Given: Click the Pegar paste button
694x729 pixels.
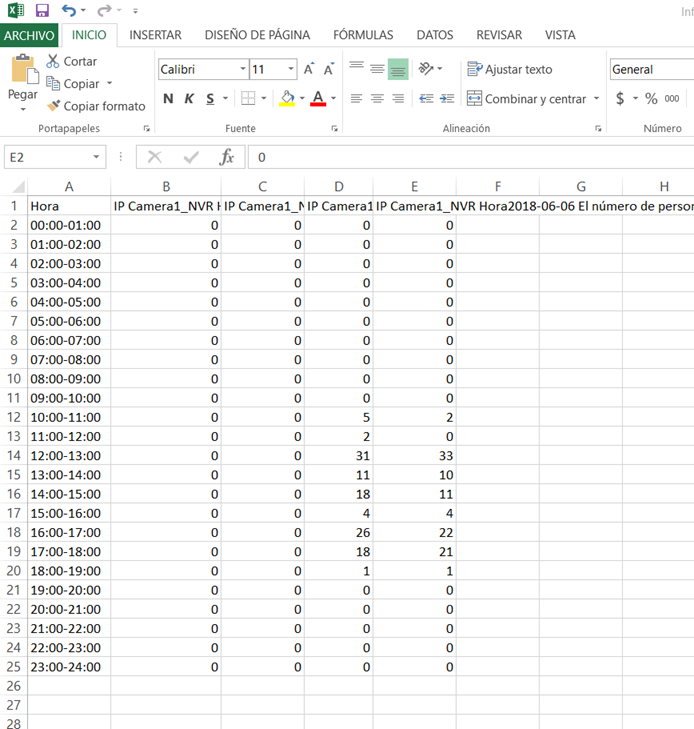Looking at the screenshot, I should pos(22,83).
